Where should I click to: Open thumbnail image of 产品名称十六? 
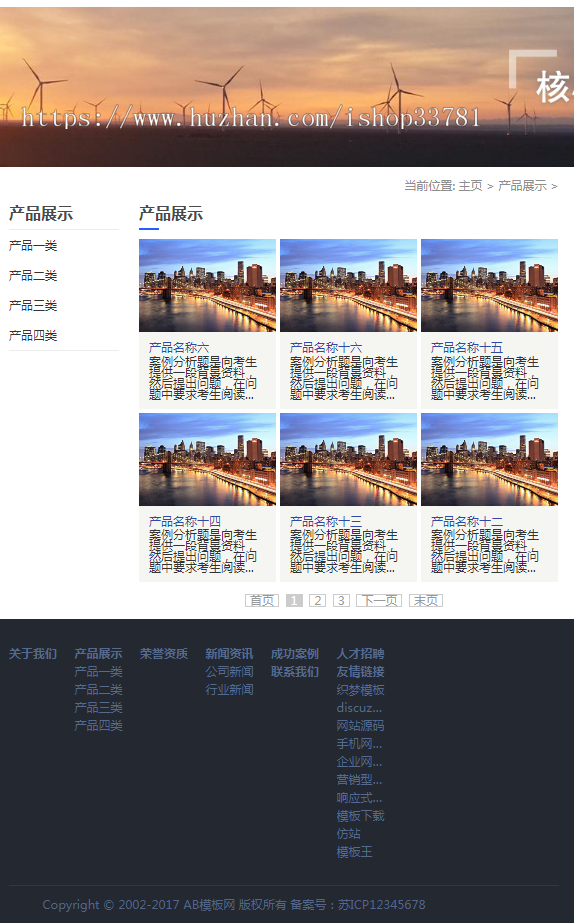(348, 285)
